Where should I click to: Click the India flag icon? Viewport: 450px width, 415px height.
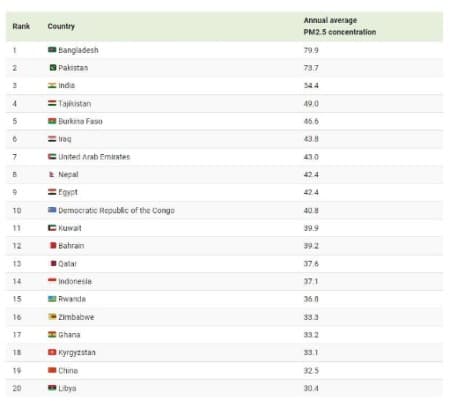point(52,85)
